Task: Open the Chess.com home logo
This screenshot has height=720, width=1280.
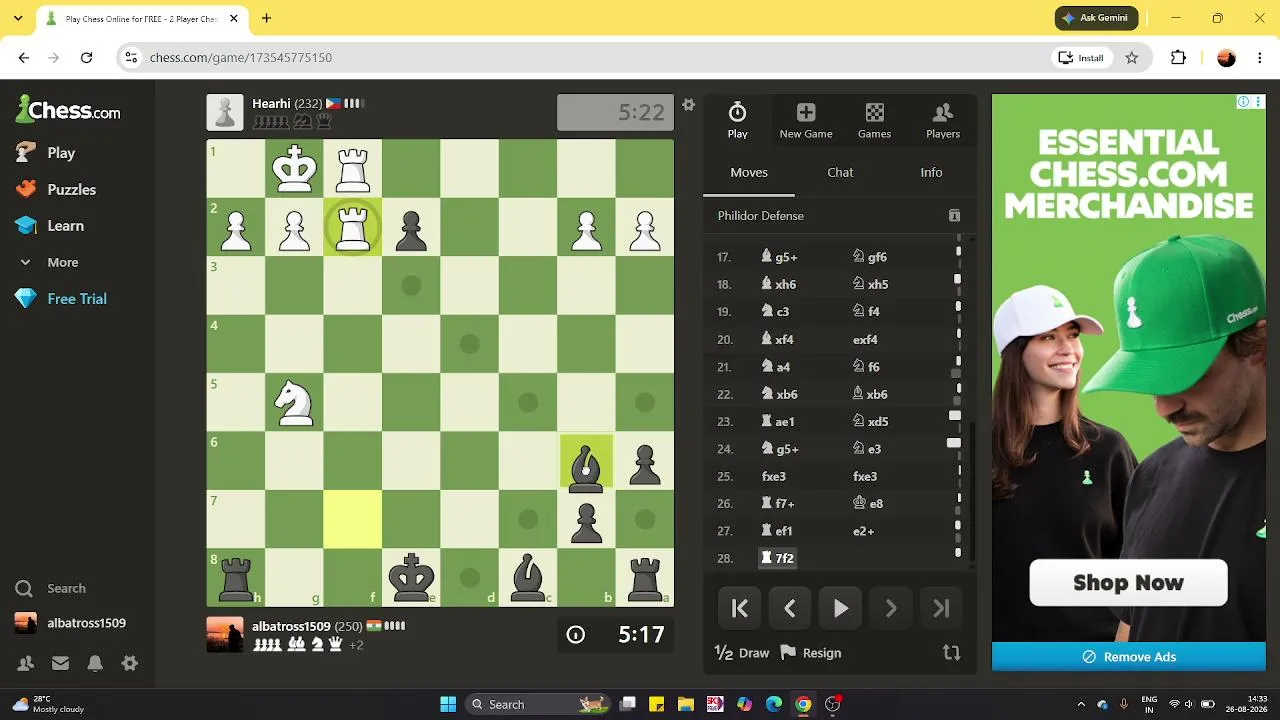Action: 68,110
